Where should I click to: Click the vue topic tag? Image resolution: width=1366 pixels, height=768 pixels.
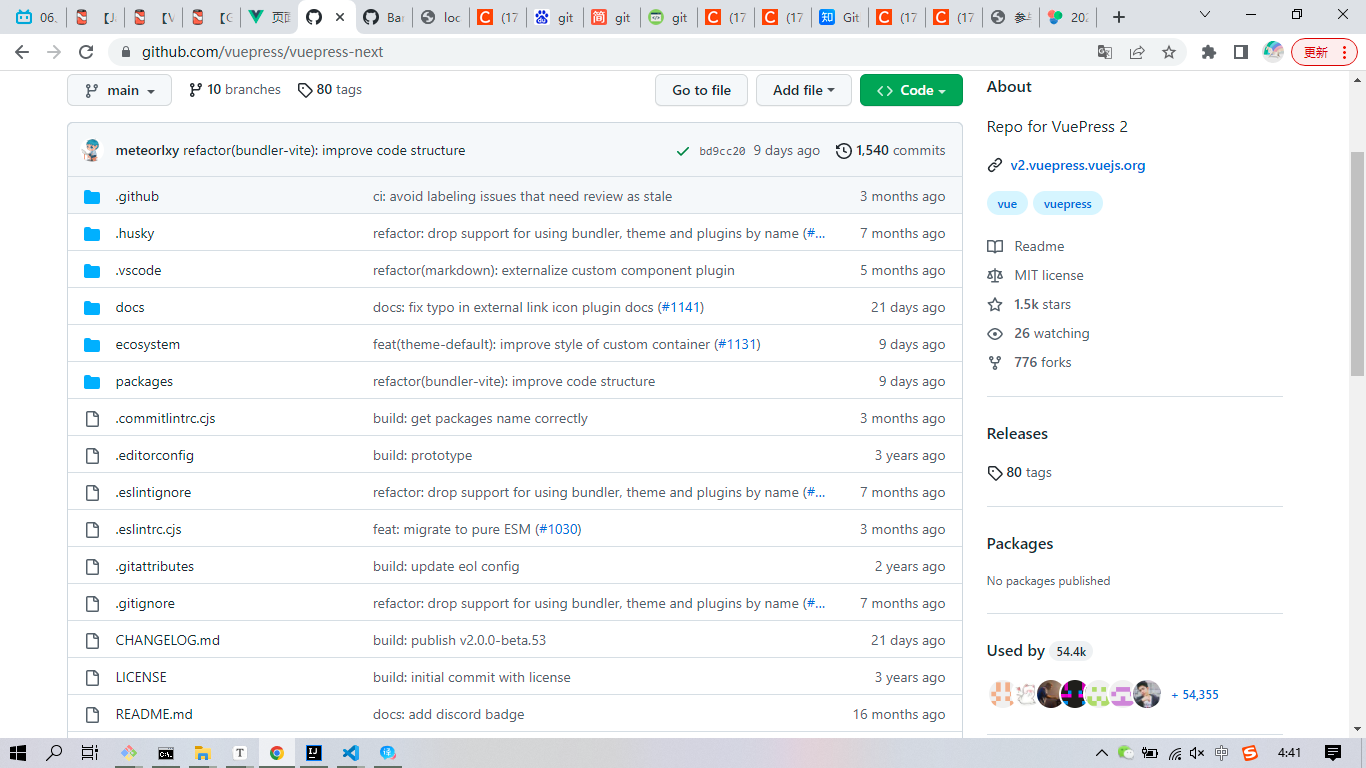click(x=1007, y=204)
